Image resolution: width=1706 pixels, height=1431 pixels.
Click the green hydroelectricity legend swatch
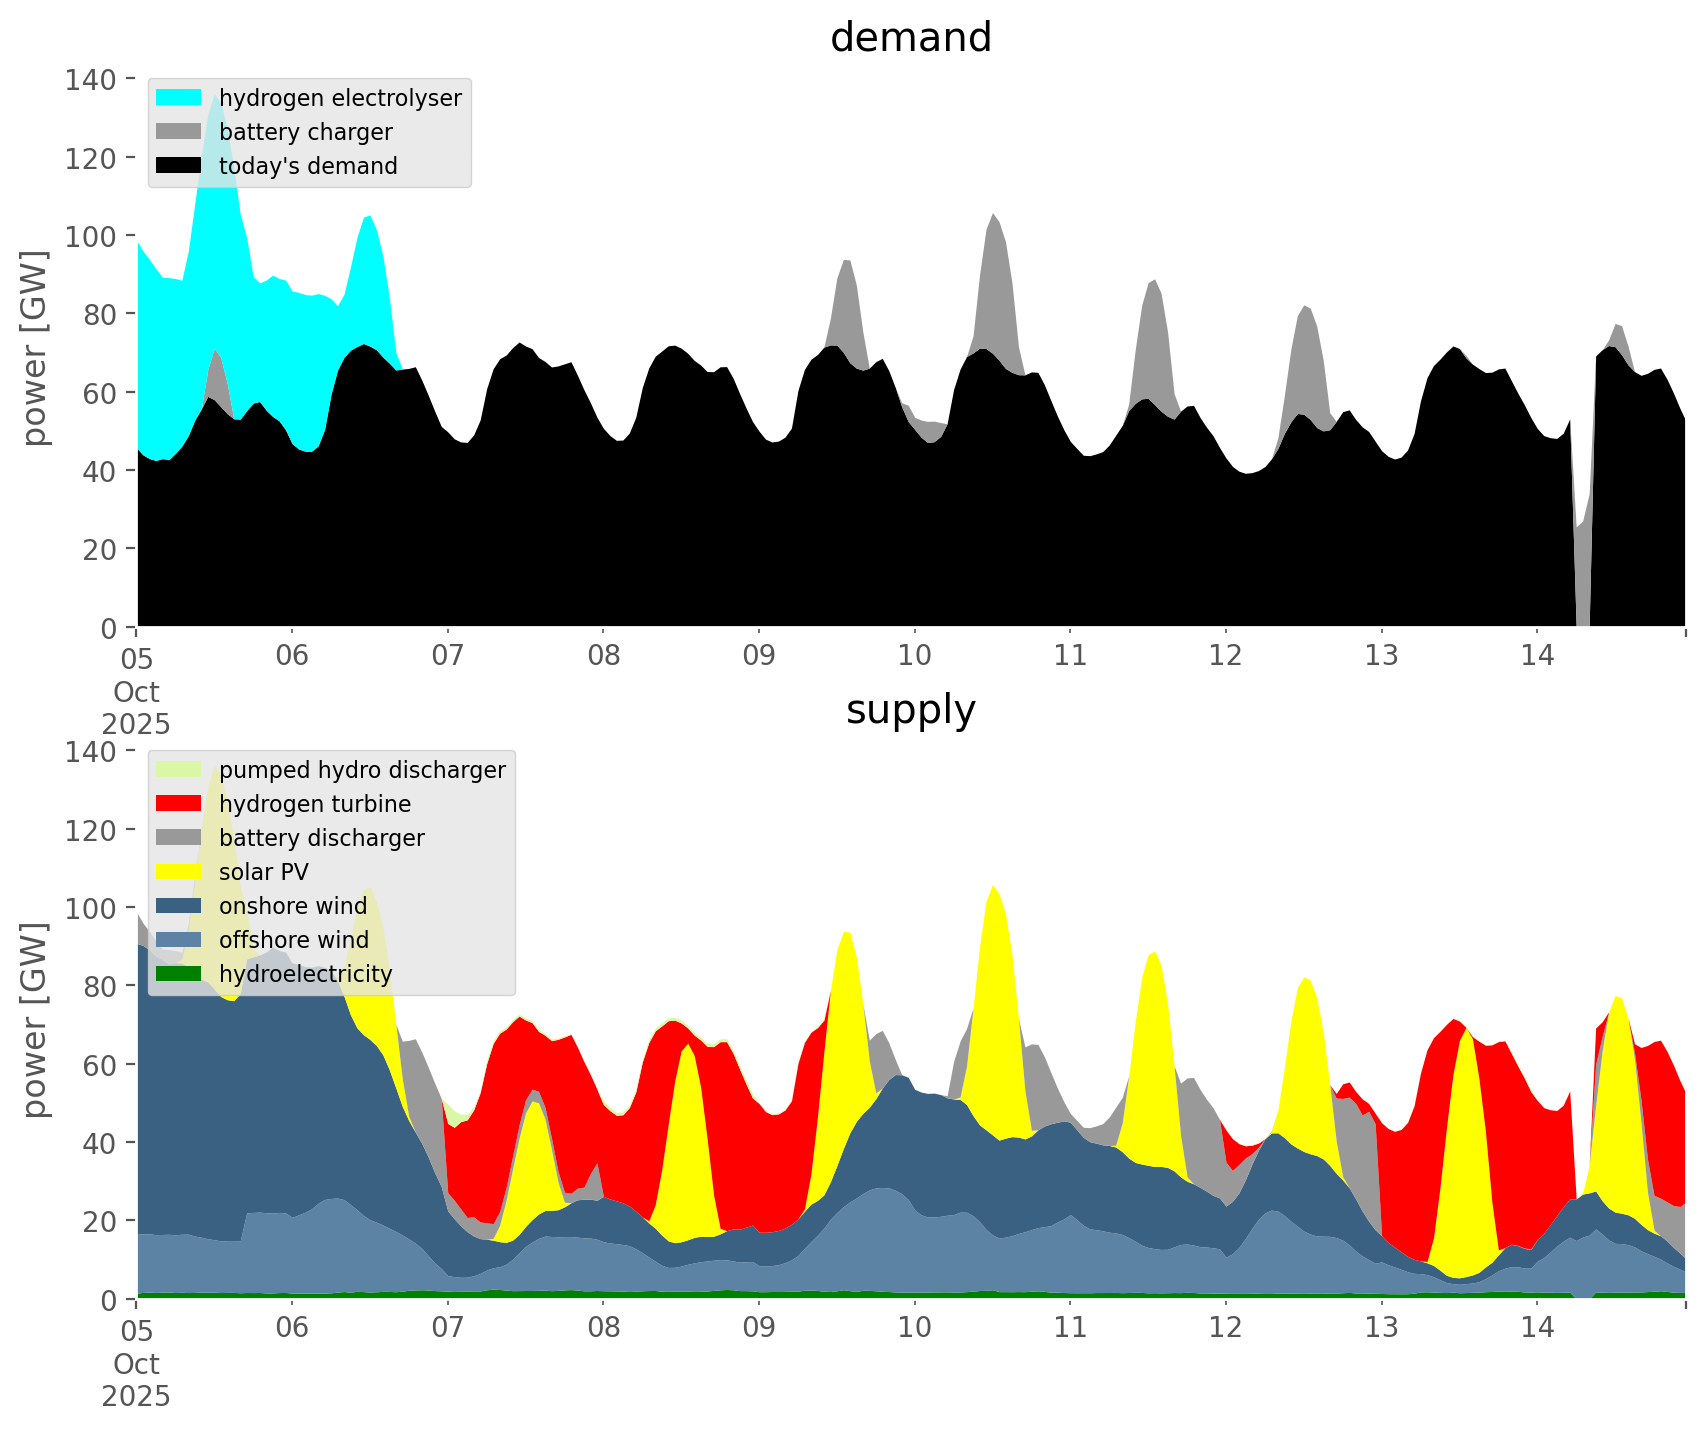tap(179, 974)
